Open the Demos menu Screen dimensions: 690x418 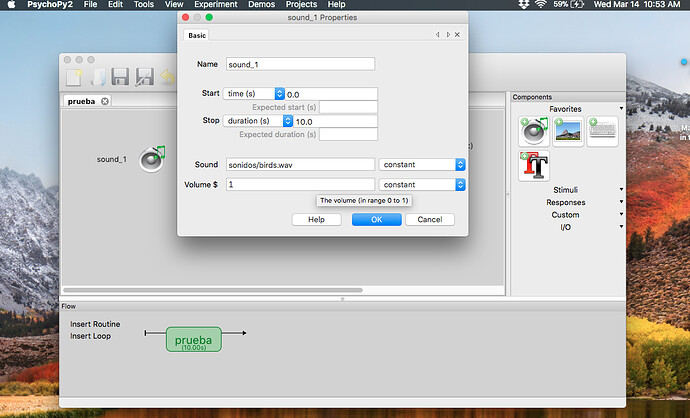(261, 4)
